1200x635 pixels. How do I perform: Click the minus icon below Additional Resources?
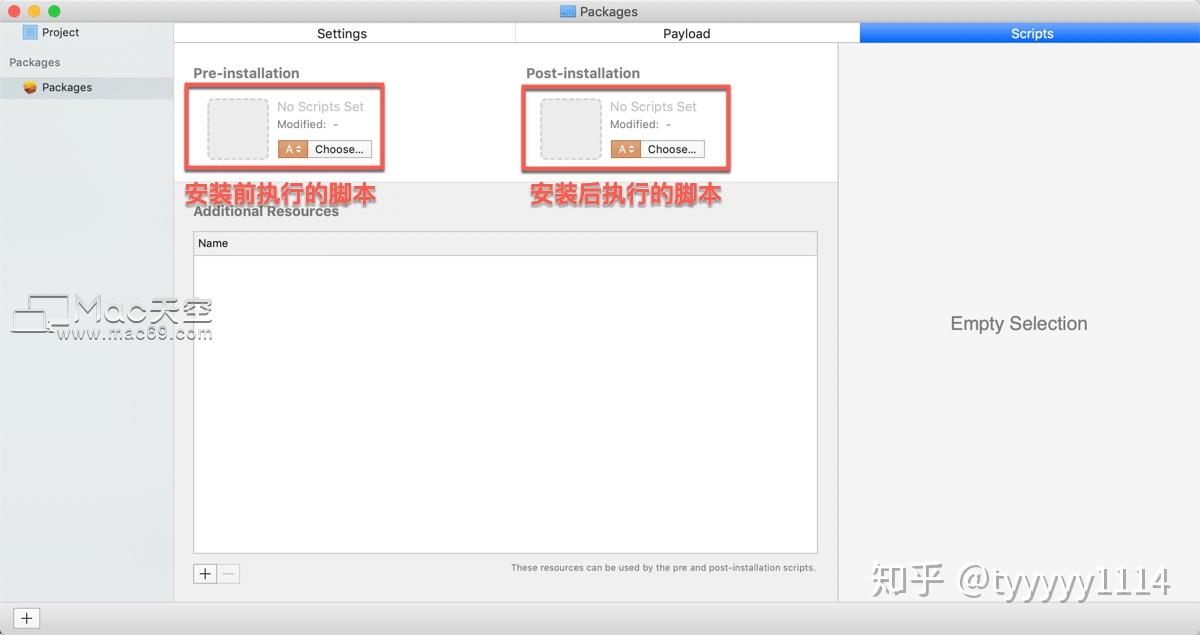228,573
